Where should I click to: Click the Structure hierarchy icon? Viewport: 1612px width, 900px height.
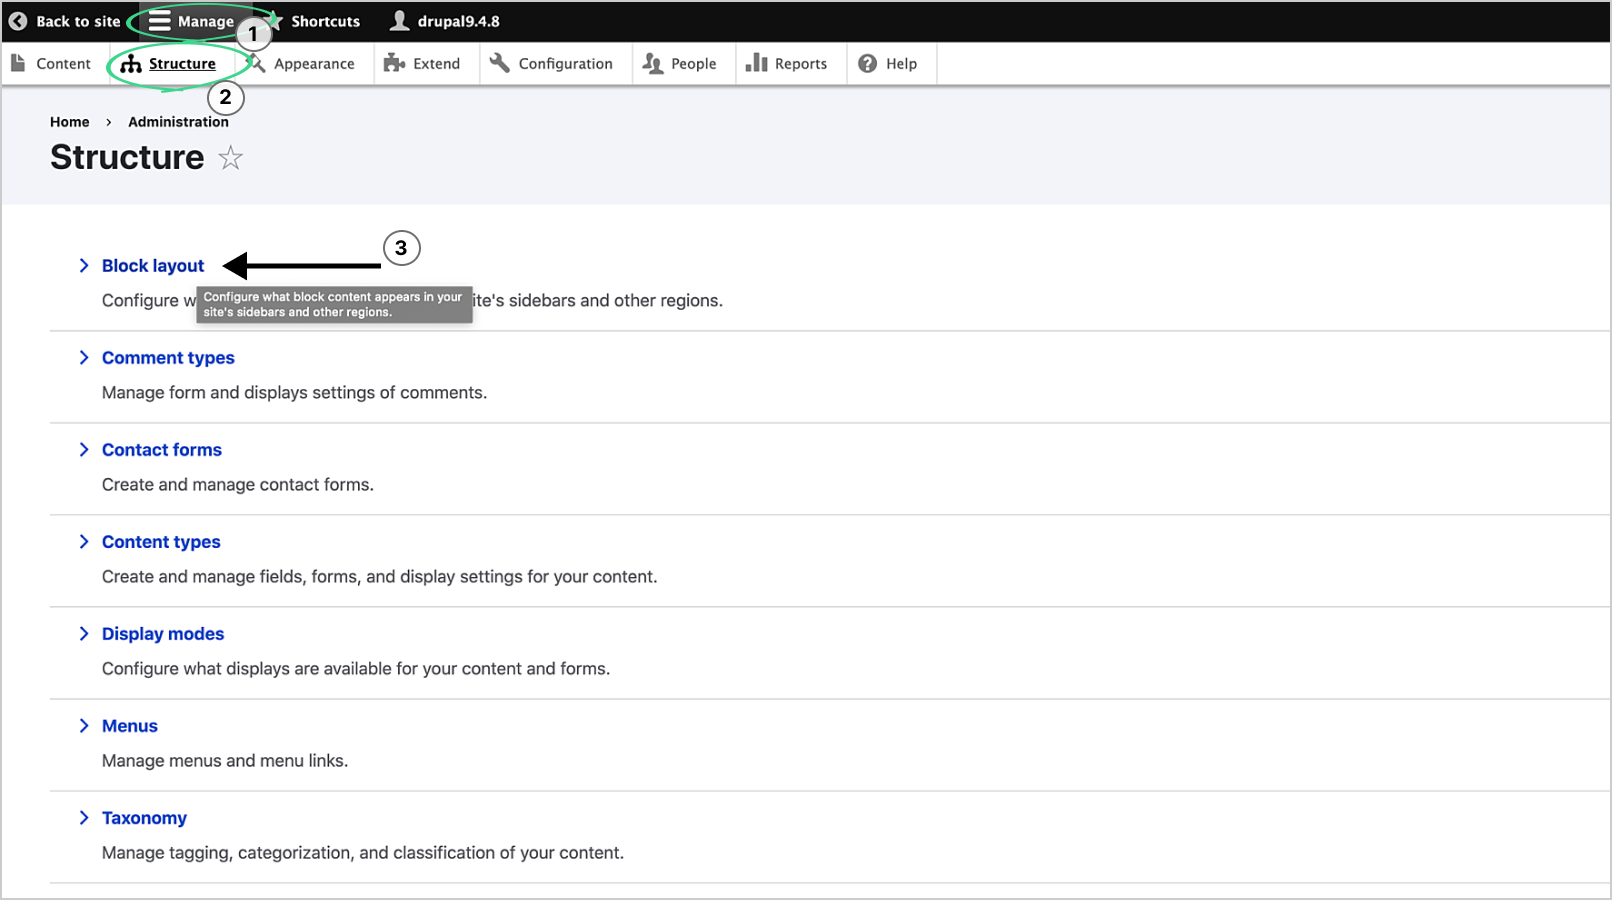(131, 64)
